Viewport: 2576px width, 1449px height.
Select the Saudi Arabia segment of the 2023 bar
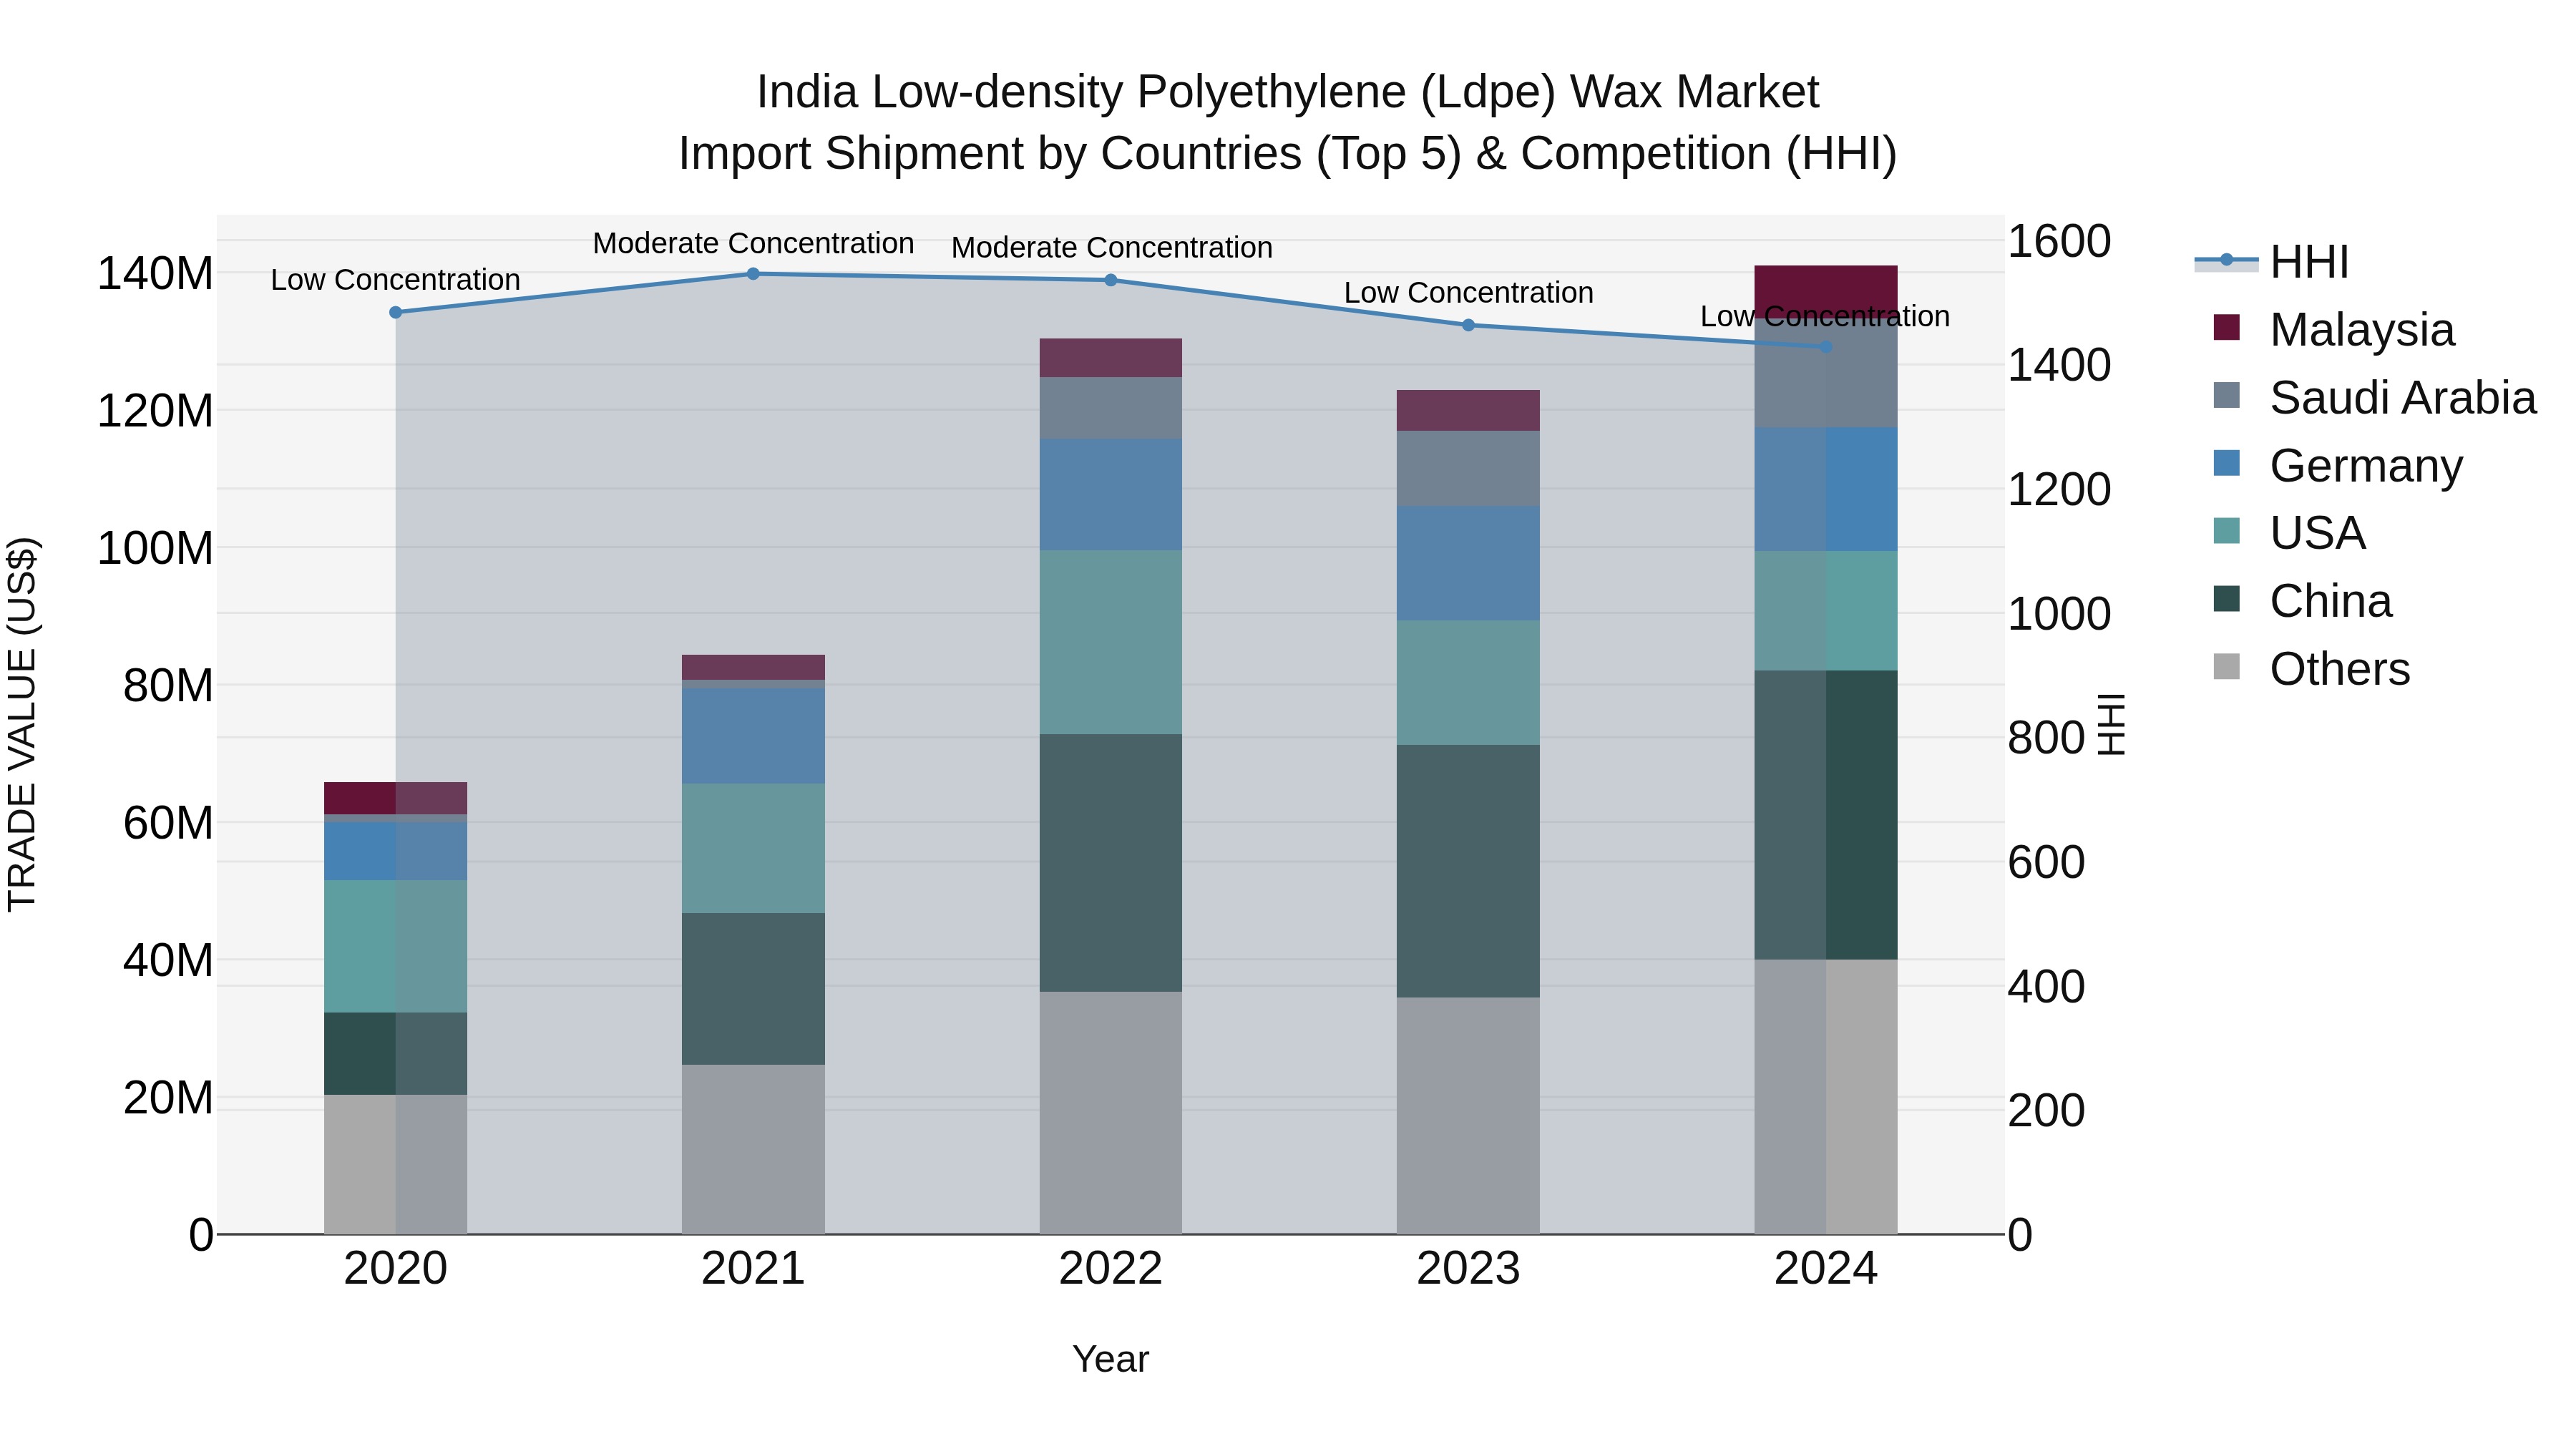(1468, 469)
